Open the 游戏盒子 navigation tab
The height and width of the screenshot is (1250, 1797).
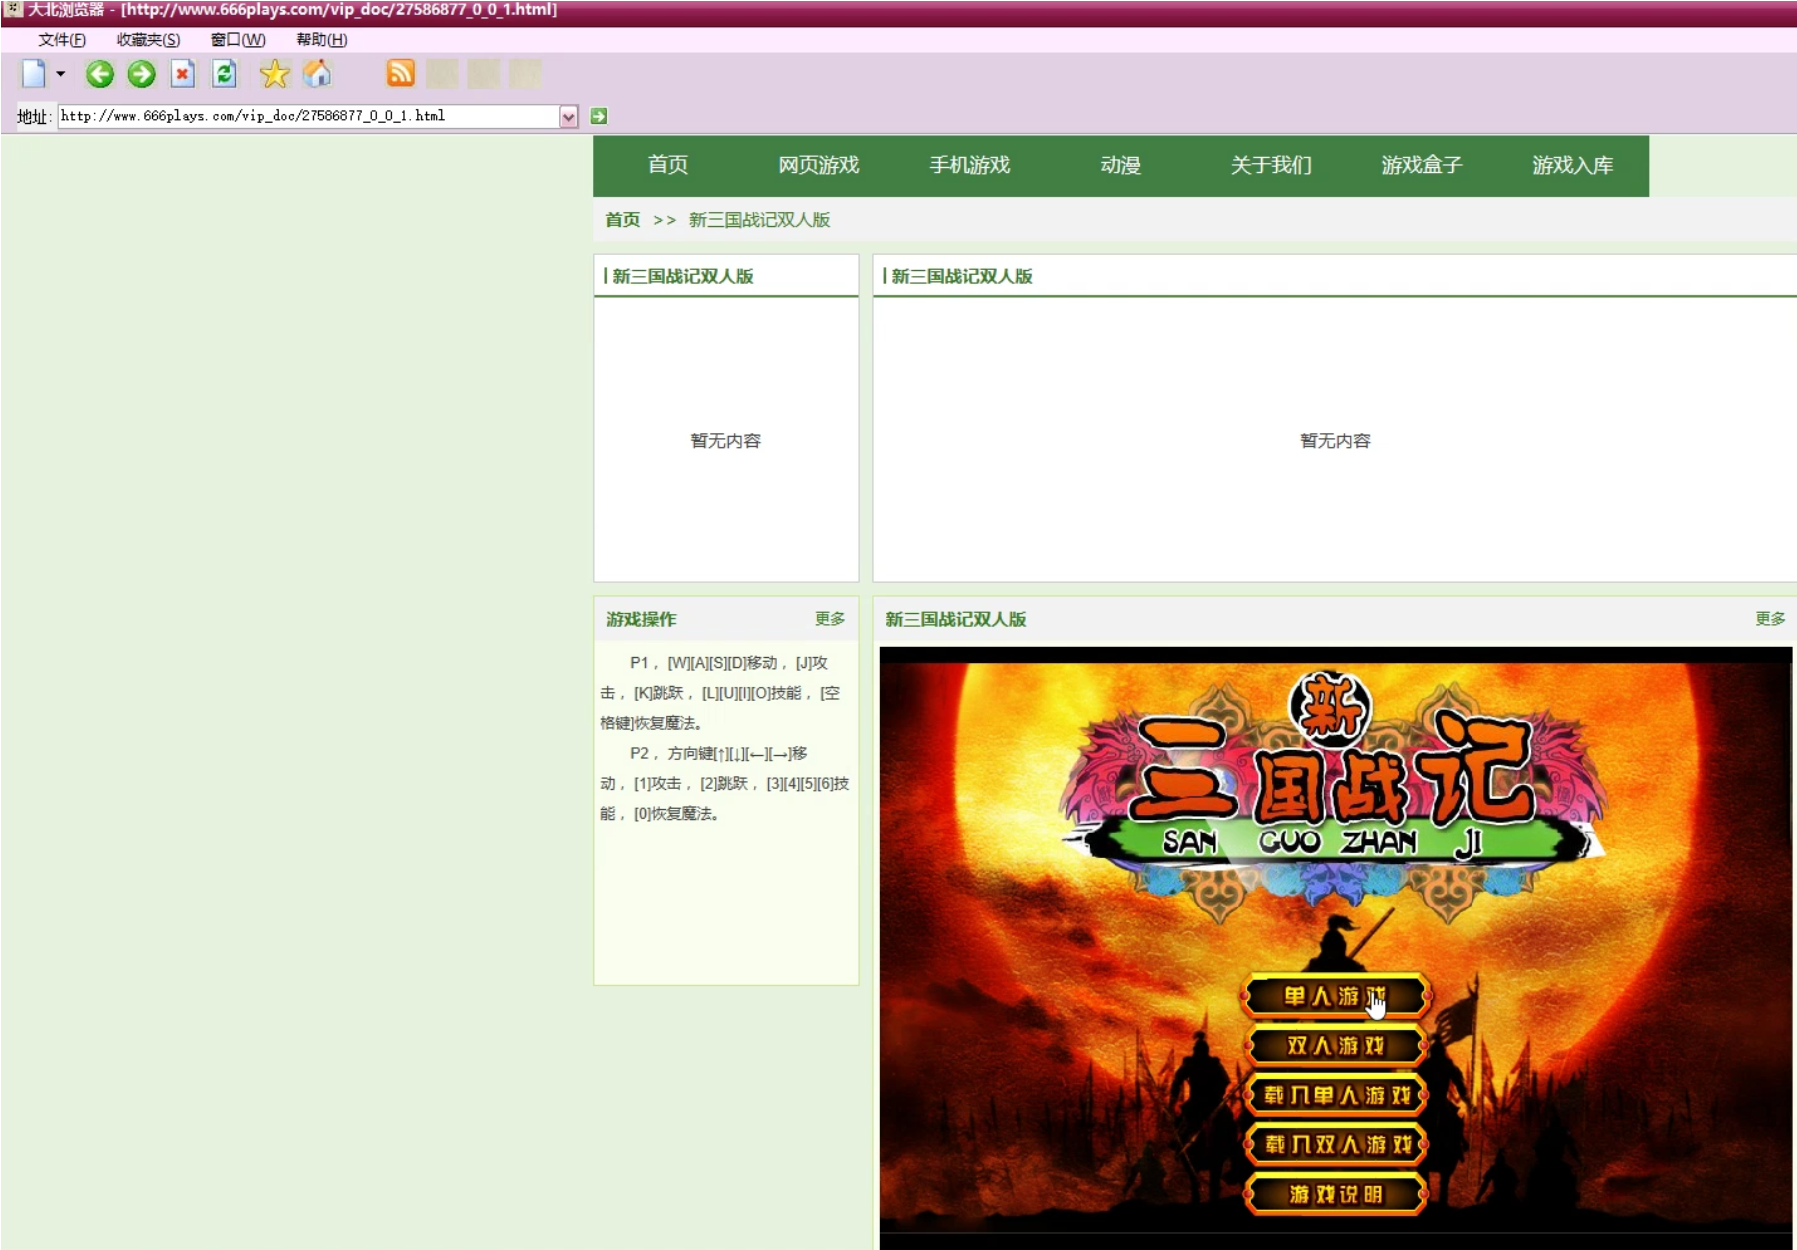[1422, 165]
